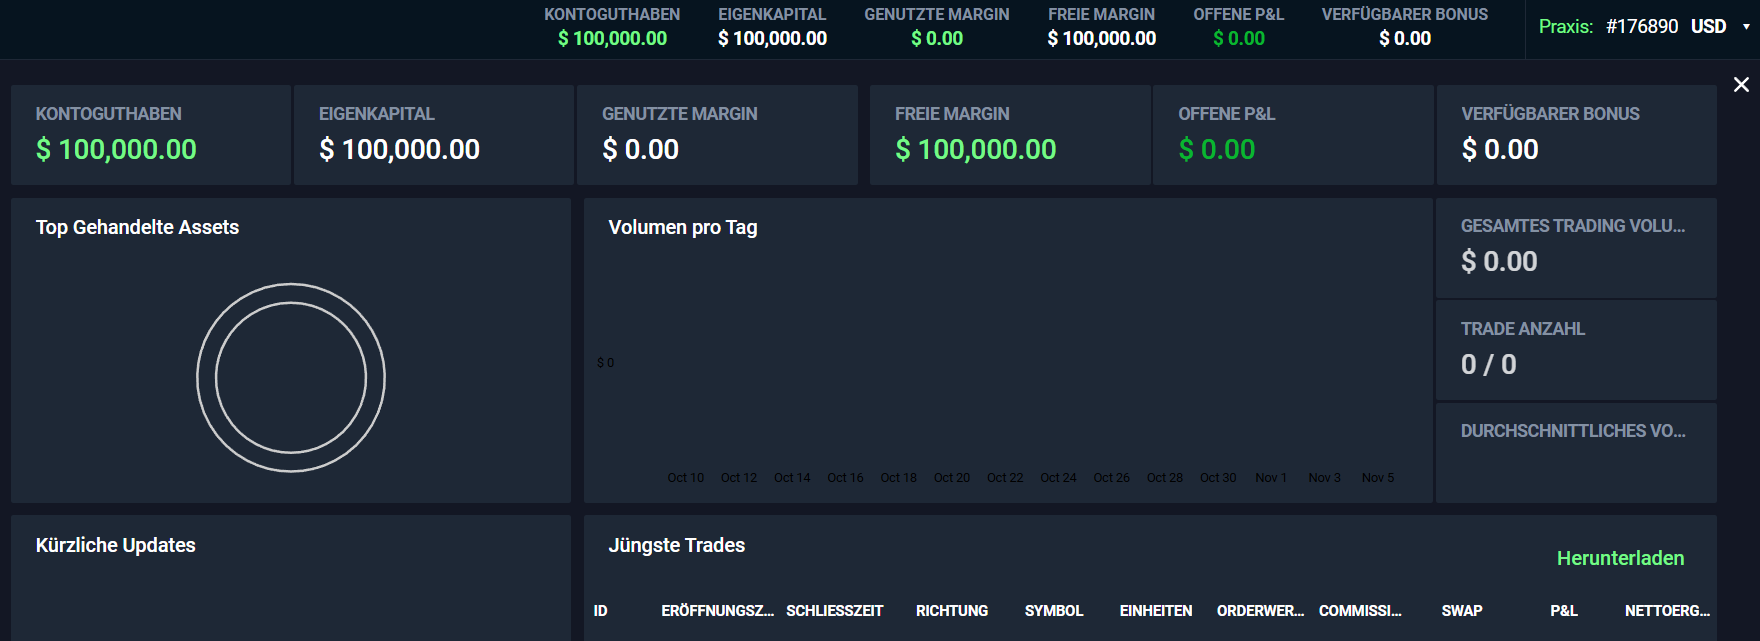
Task: Sort by the Eröffnungsz... column header
Action: pos(717,611)
